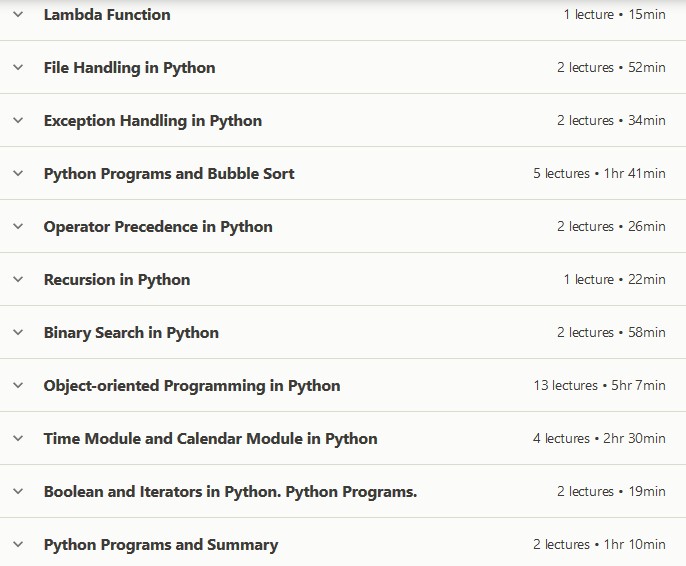Click chevron beside File Handling in Python

(17, 67)
